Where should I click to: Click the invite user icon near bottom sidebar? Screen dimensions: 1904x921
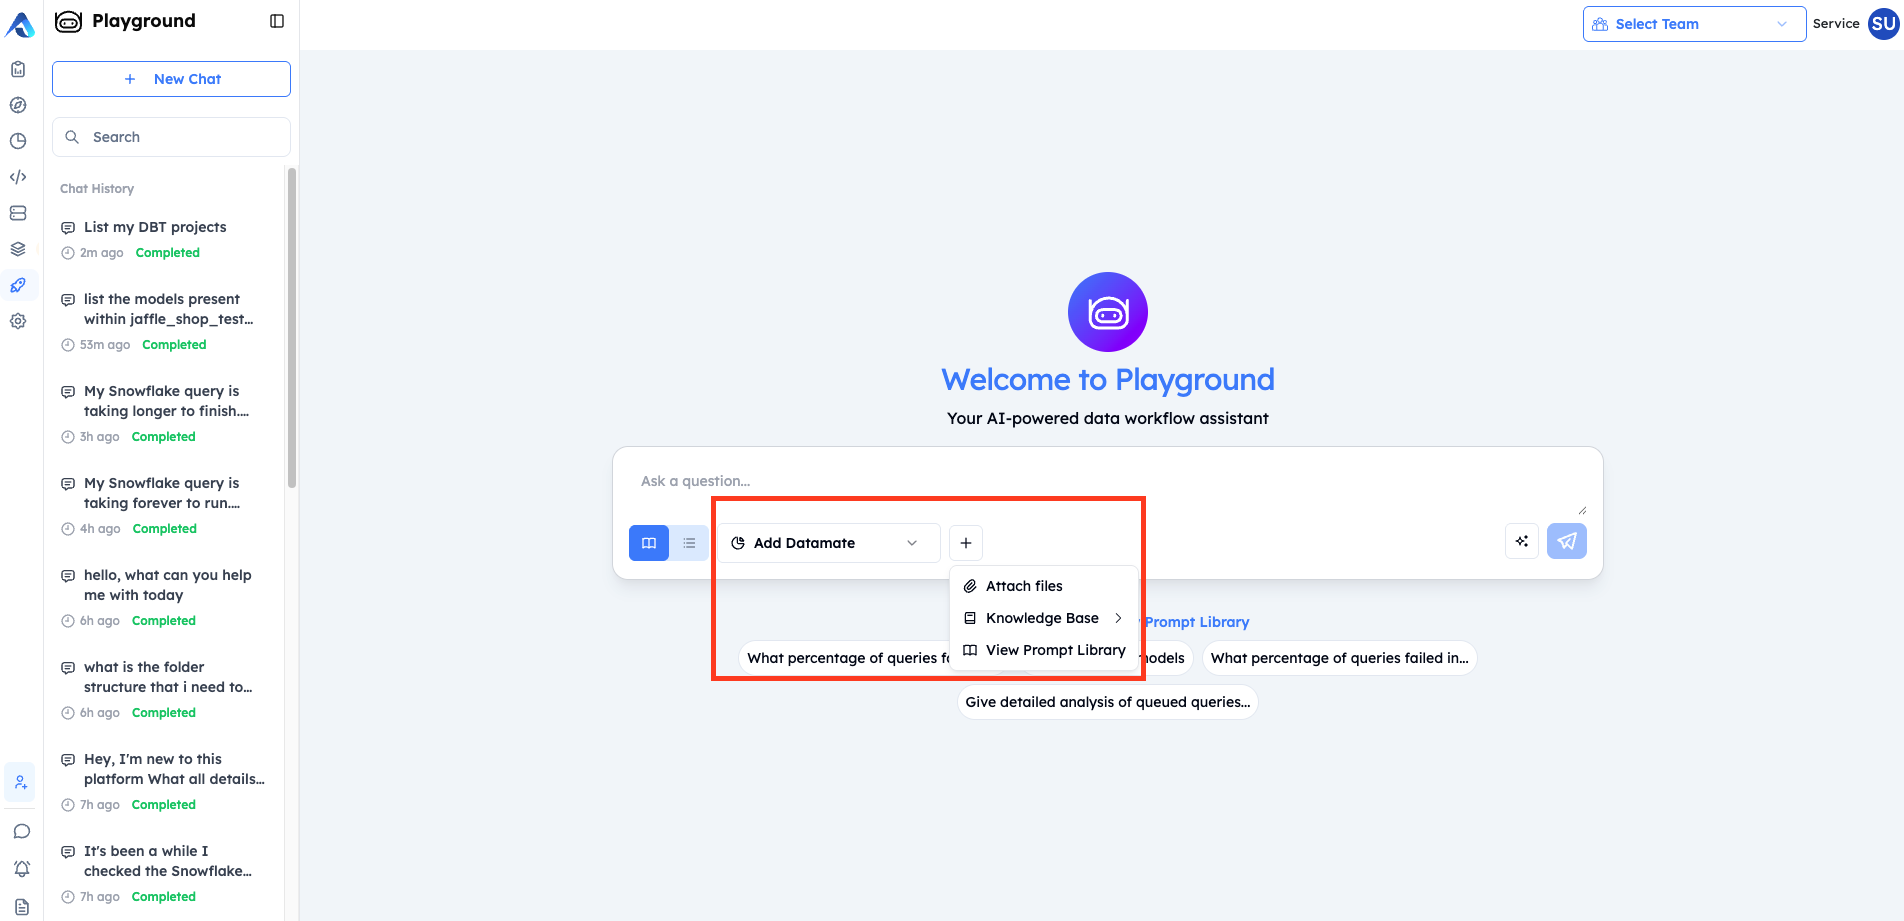[x=20, y=782]
